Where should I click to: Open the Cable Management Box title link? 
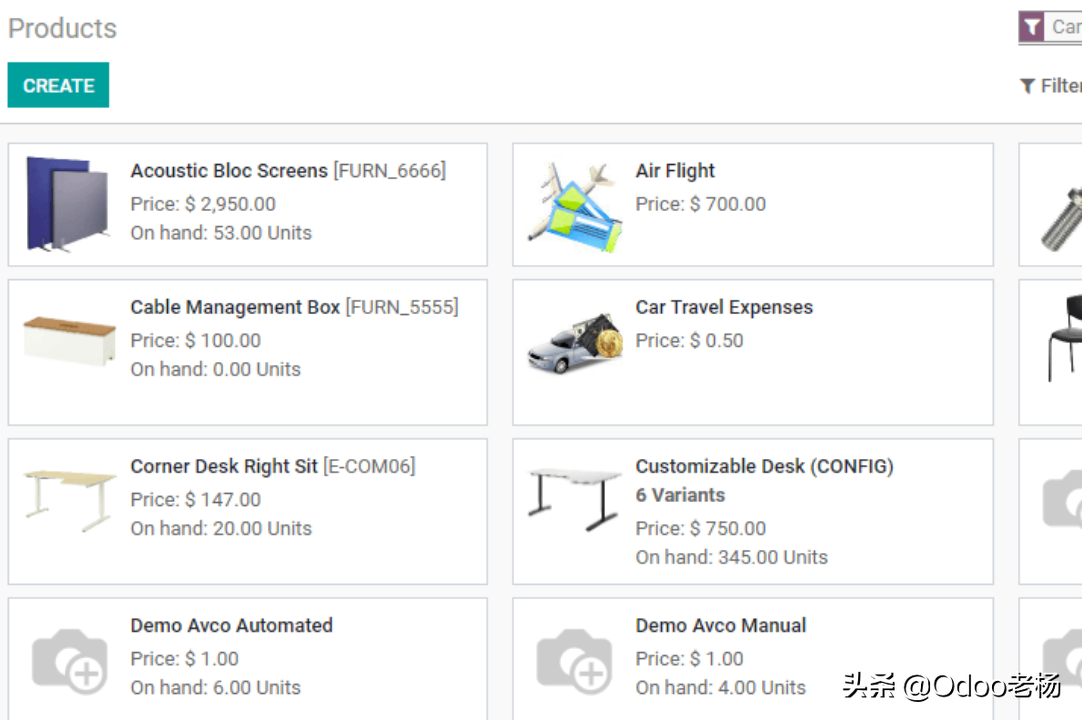click(x=235, y=307)
